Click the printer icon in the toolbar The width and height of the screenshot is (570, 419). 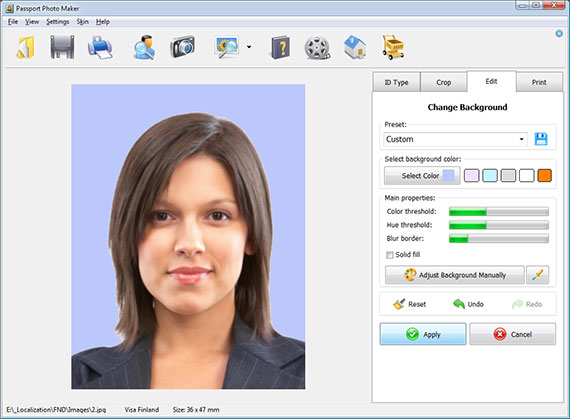pyautogui.click(x=100, y=47)
